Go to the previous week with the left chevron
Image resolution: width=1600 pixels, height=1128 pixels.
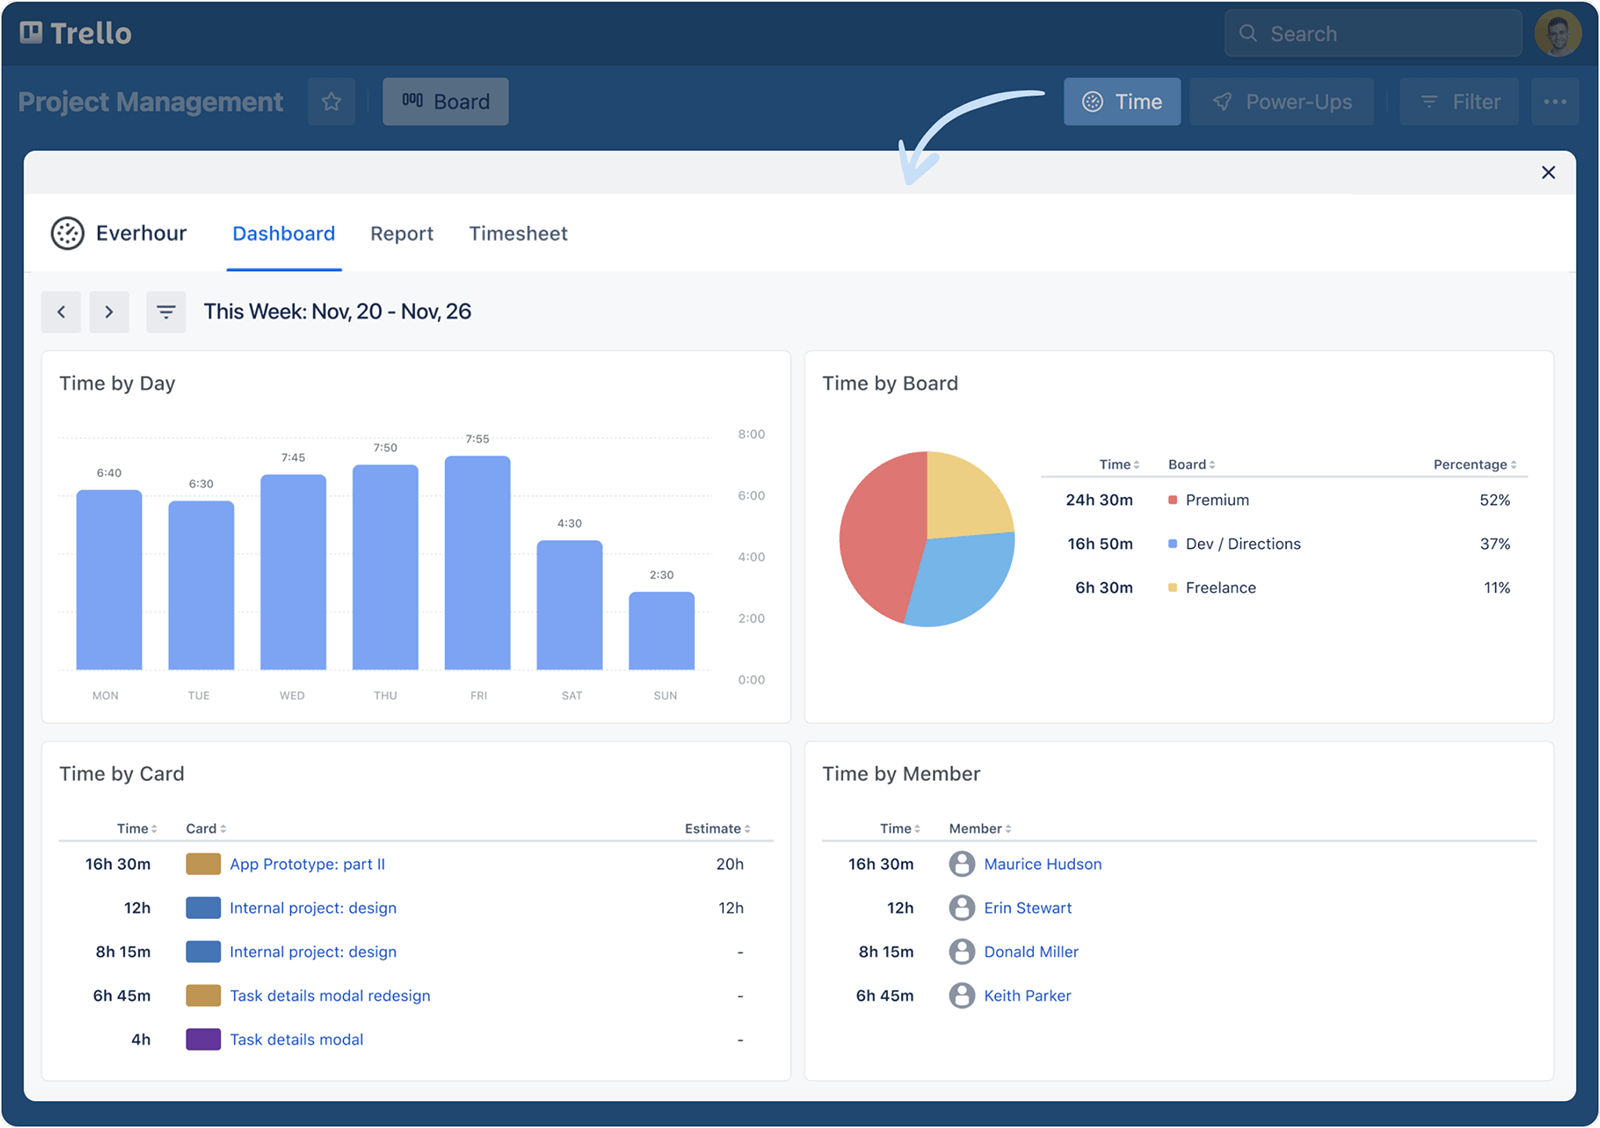coord(61,312)
